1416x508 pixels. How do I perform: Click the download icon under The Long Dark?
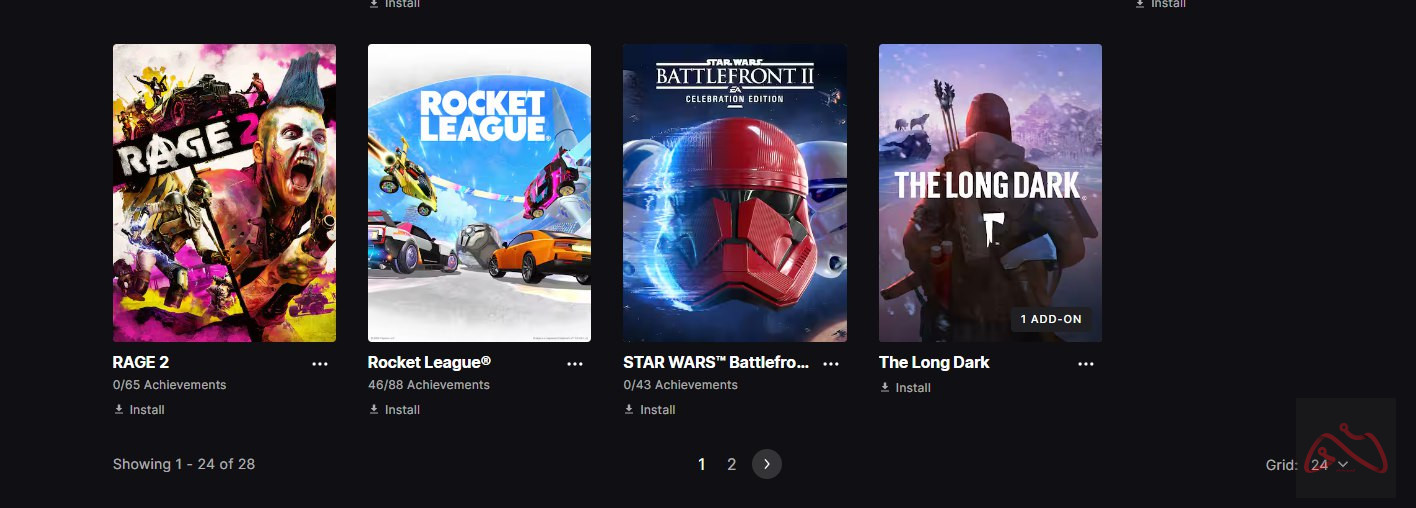click(885, 387)
